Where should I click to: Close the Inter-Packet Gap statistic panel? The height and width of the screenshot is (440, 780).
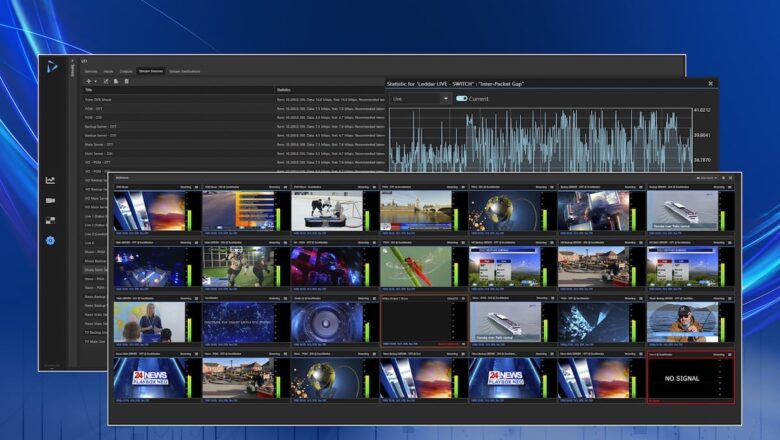click(x=710, y=84)
